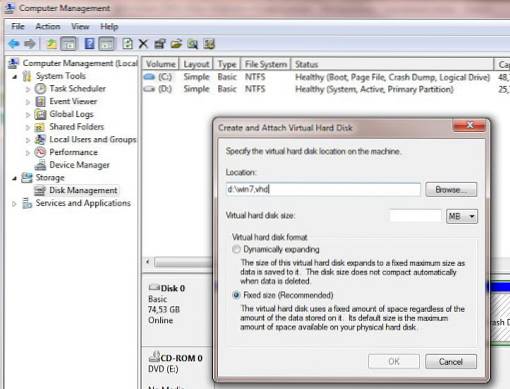Click the Refresh toolbar icon

click(127, 44)
